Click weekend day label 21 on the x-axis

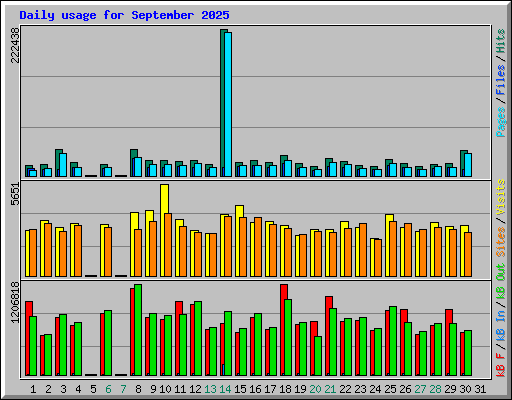coord(330,389)
